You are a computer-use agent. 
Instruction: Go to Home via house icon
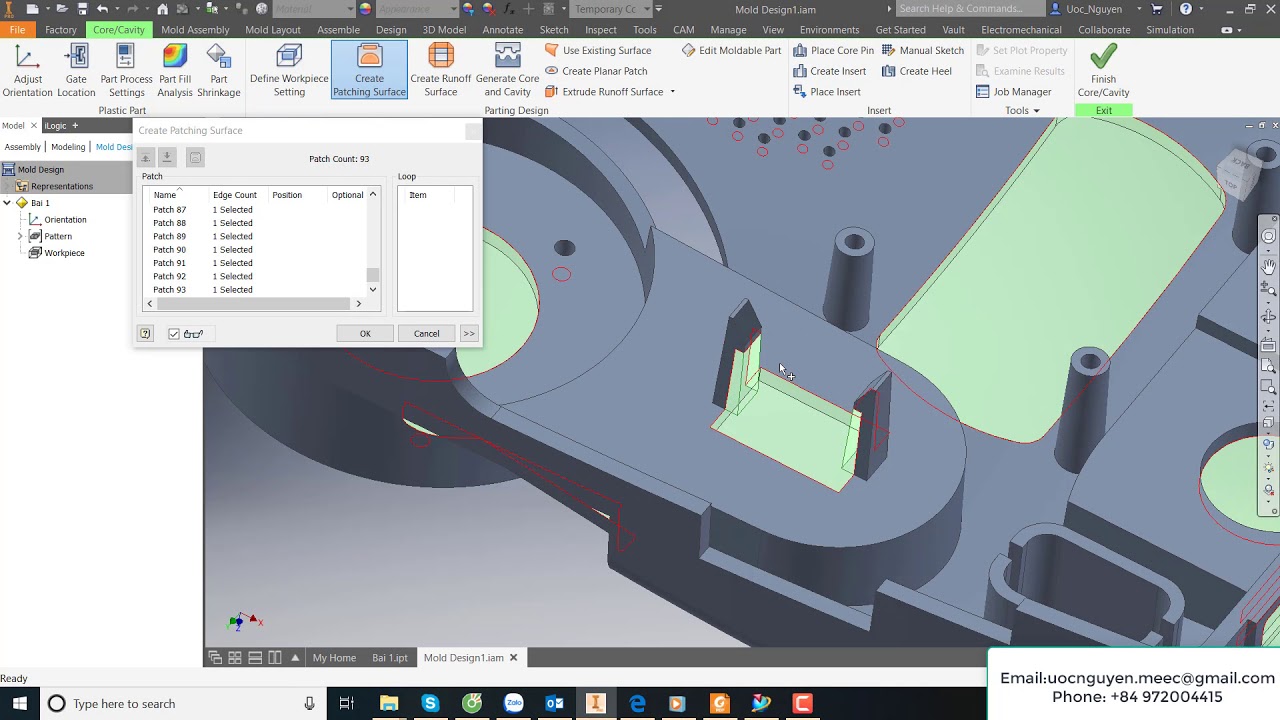tap(162, 9)
